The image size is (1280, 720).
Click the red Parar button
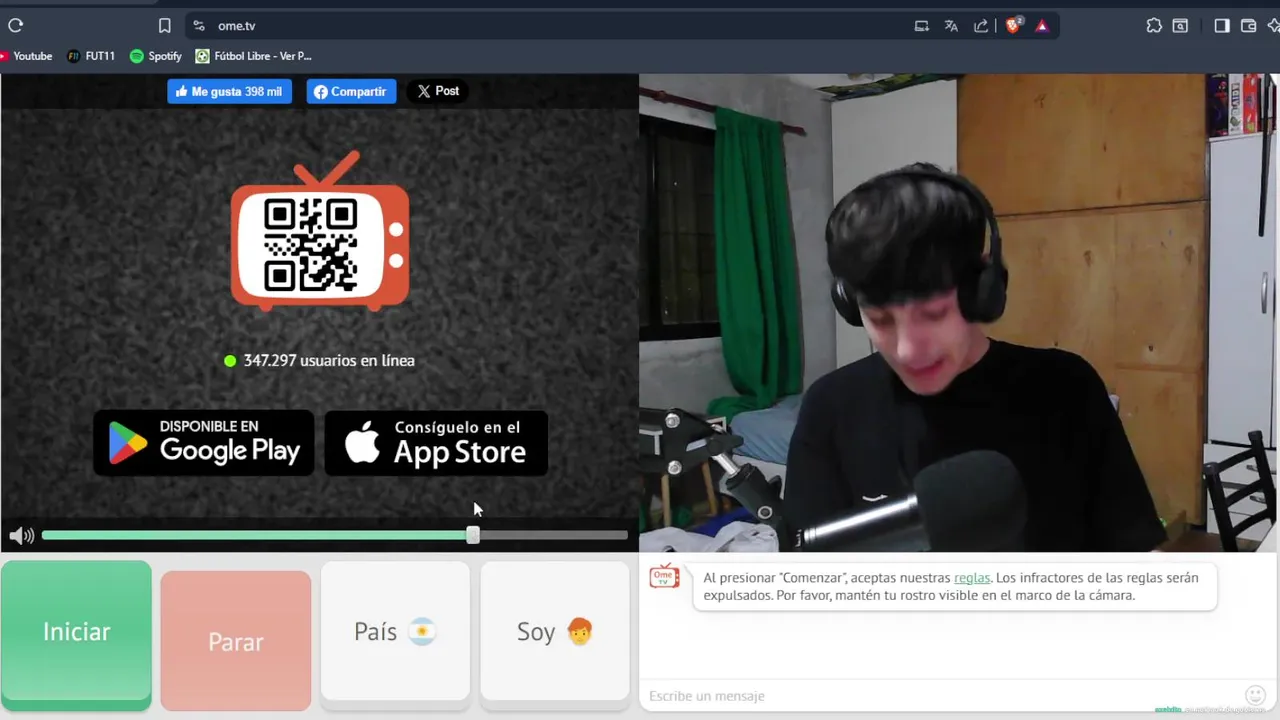point(236,640)
